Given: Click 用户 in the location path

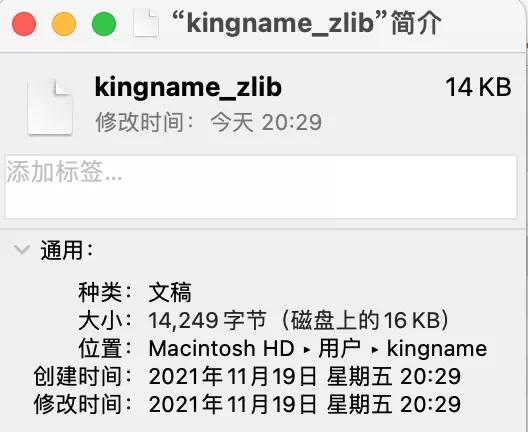Looking at the screenshot, I should point(339,348).
